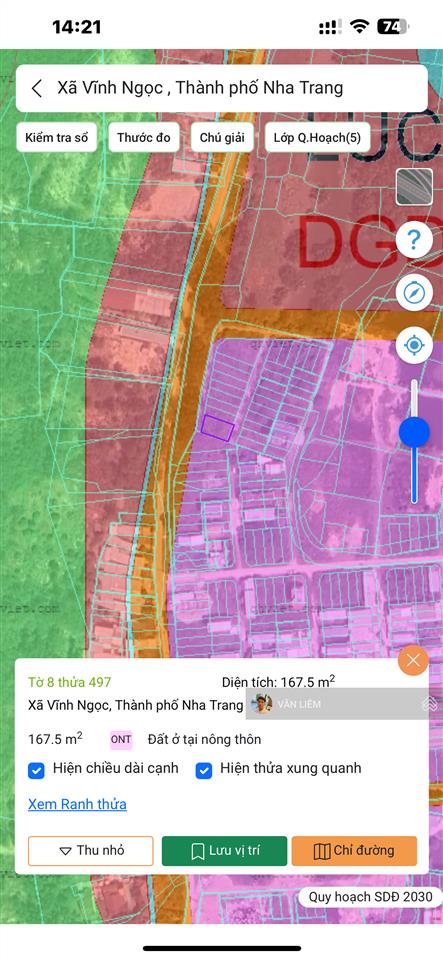Open the question mark help button

pos(414,240)
